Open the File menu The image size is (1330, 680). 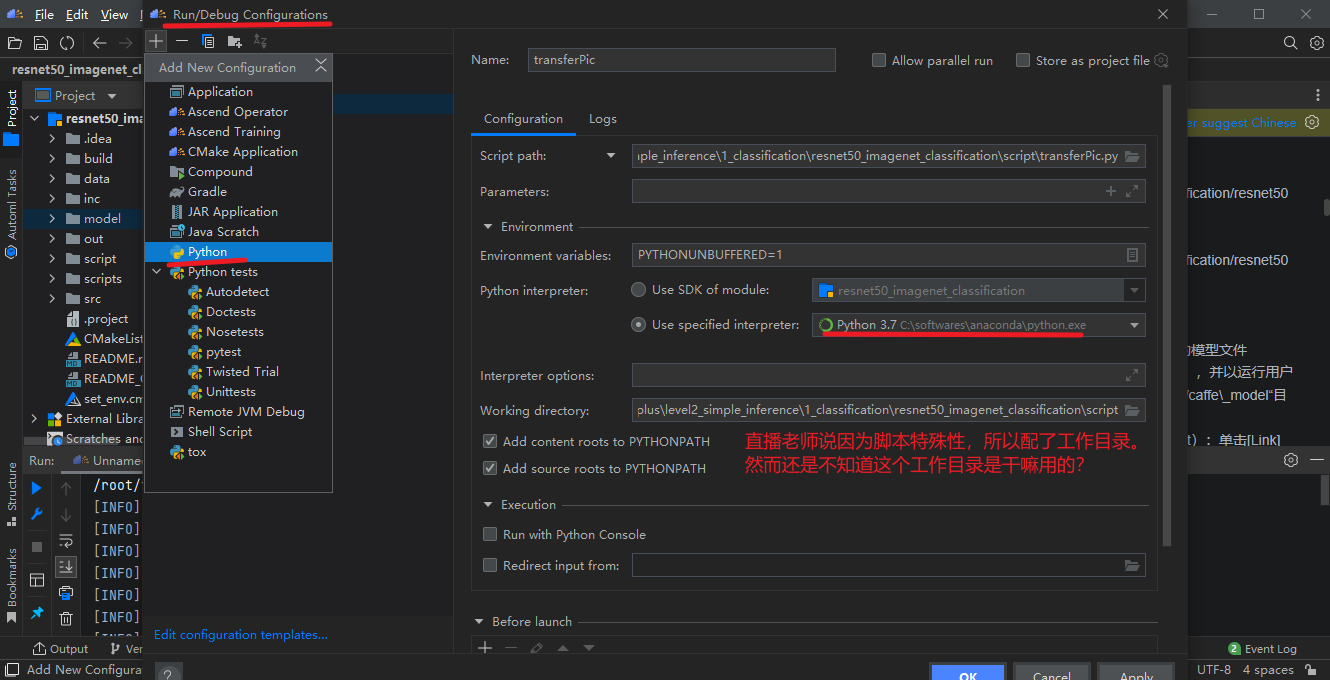(x=44, y=14)
